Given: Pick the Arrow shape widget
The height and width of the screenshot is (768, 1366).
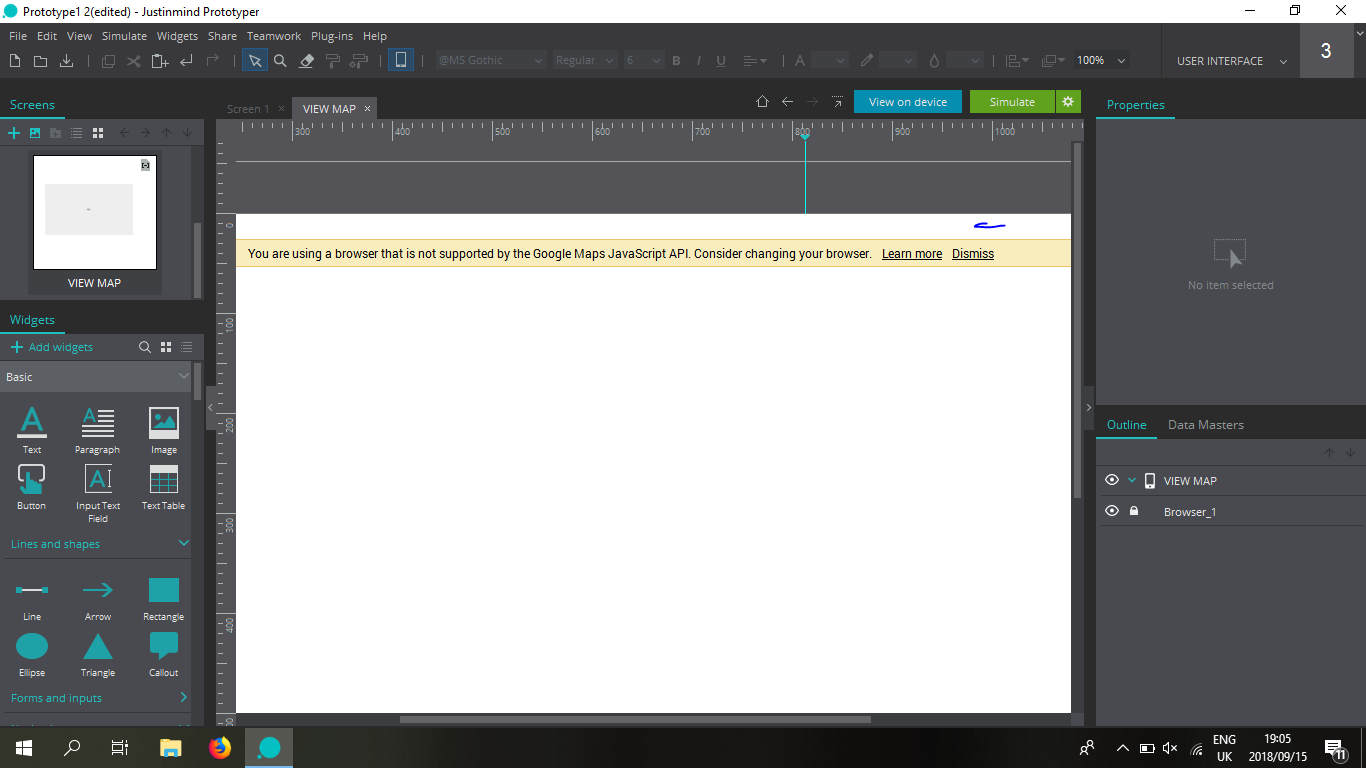Looking at the screenshot, I should tap(97, 598).
